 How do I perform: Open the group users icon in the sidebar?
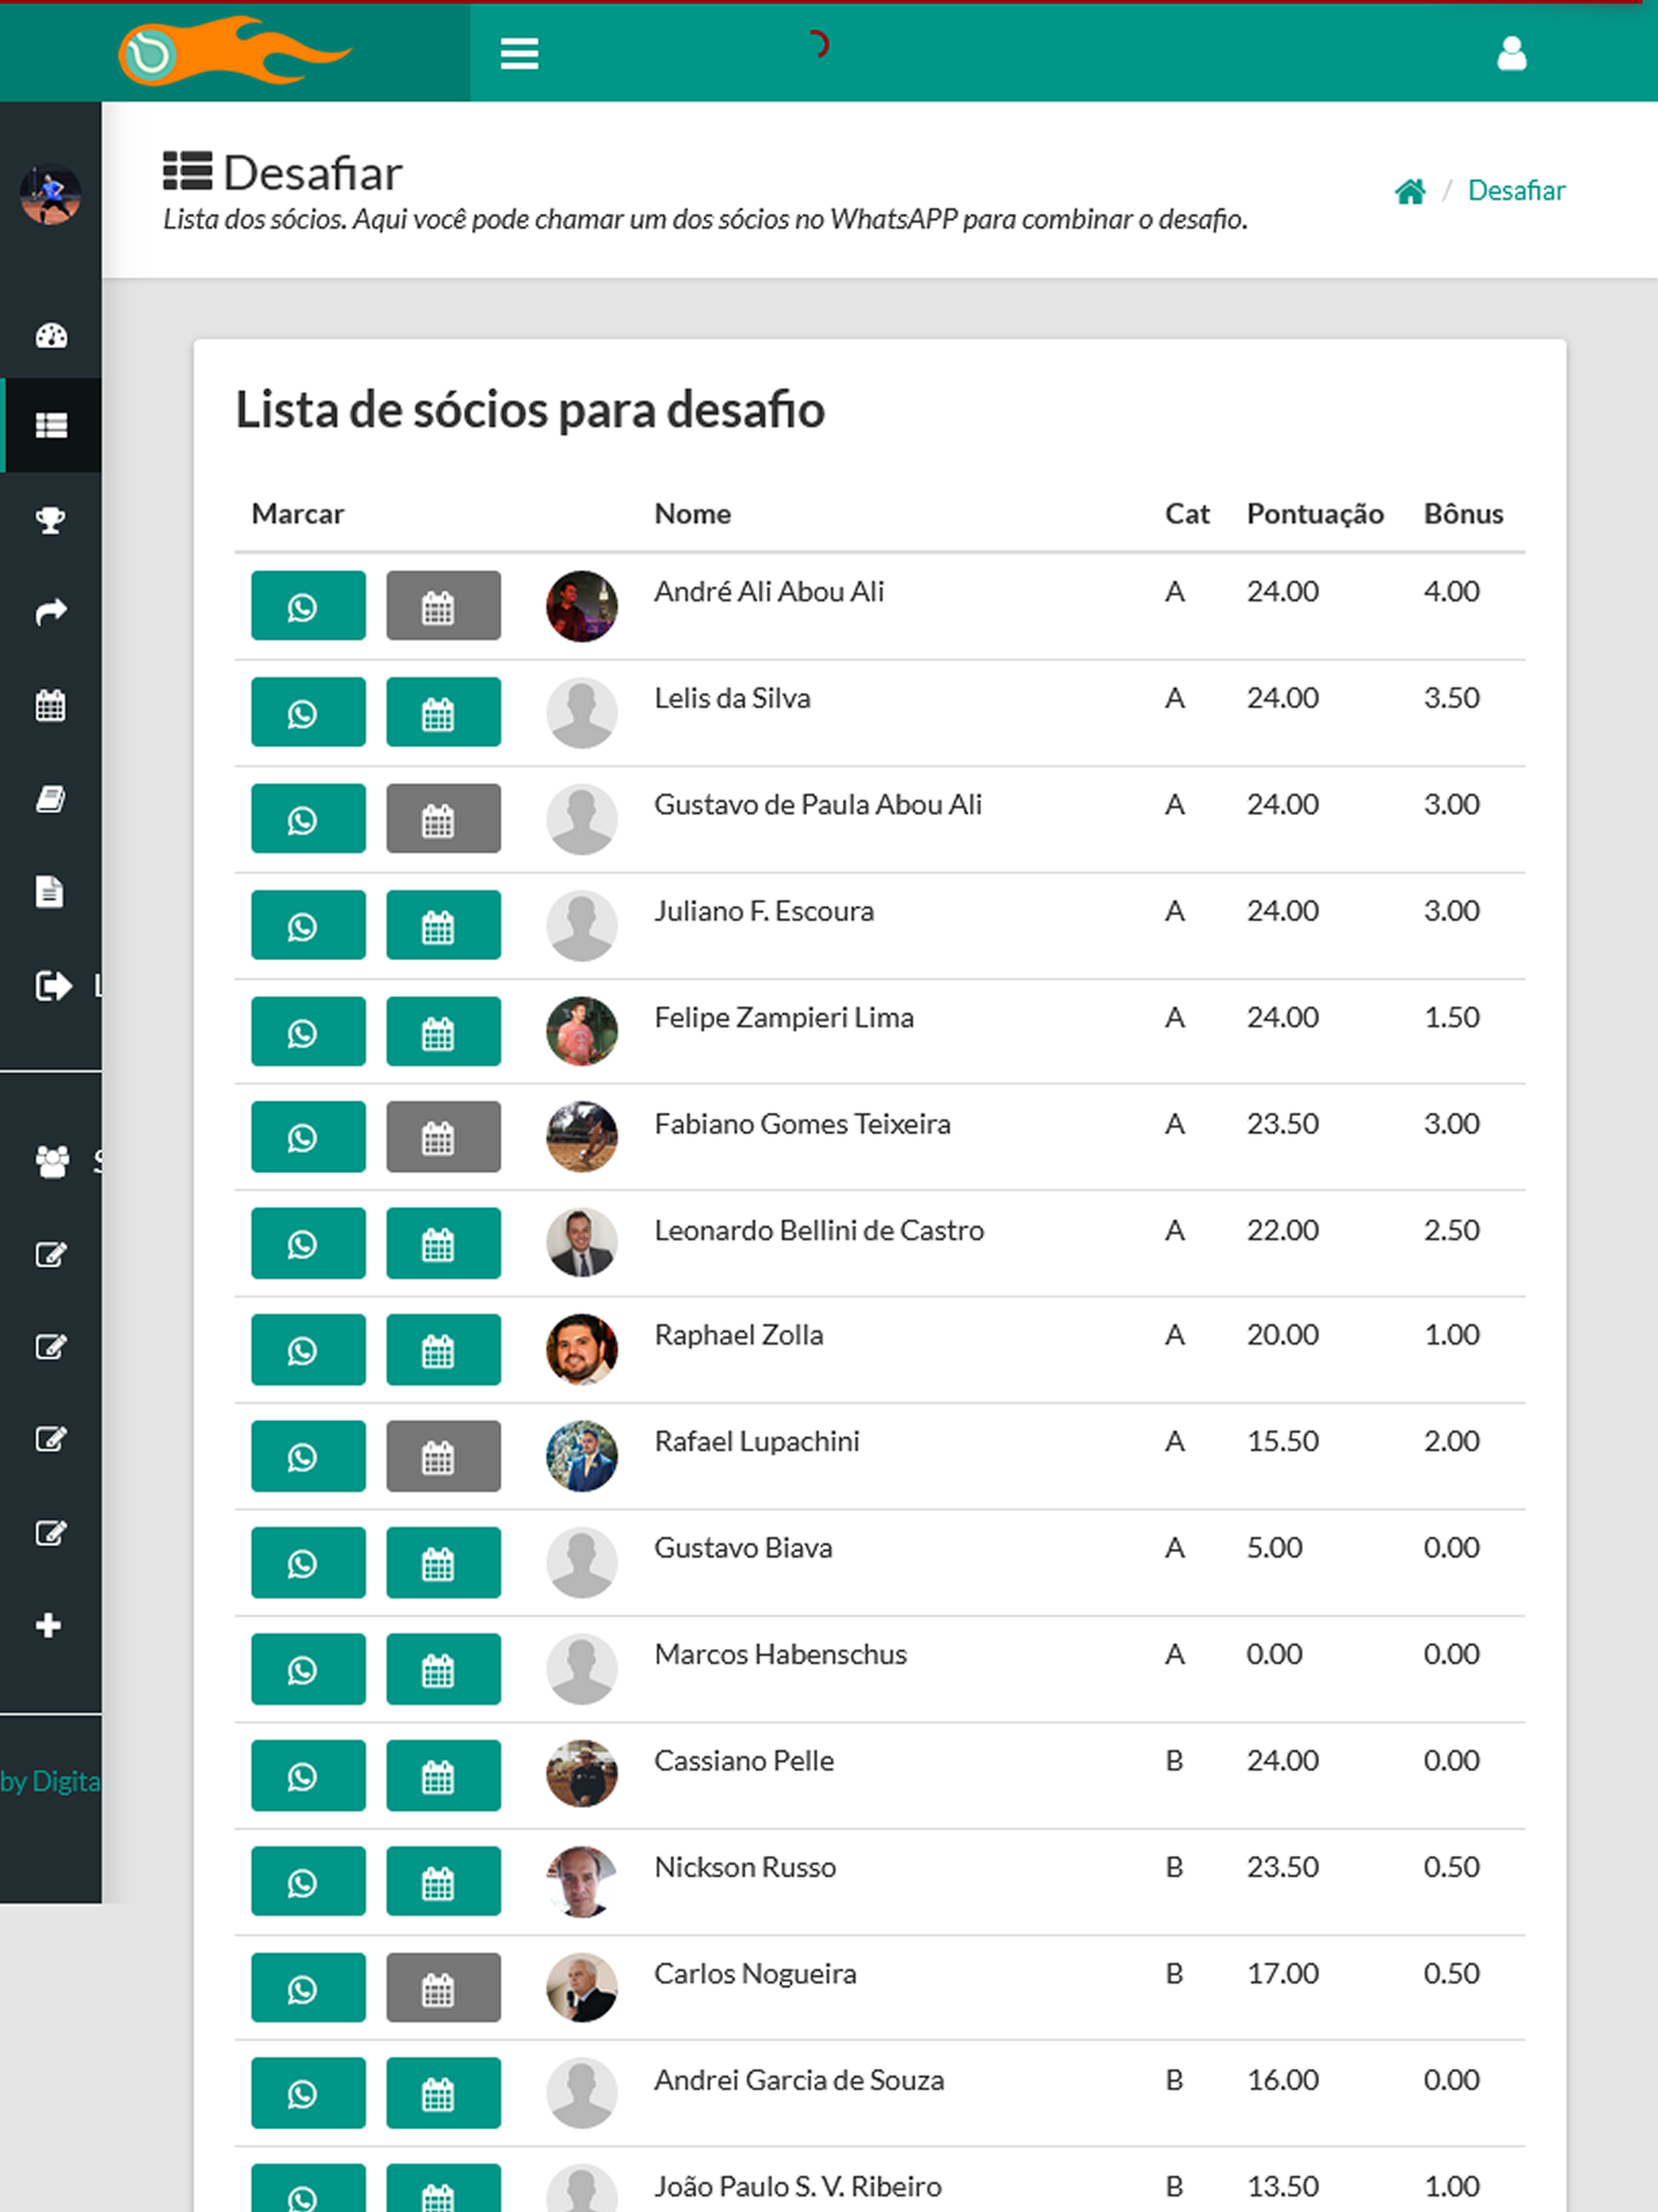pos(53,1161)
